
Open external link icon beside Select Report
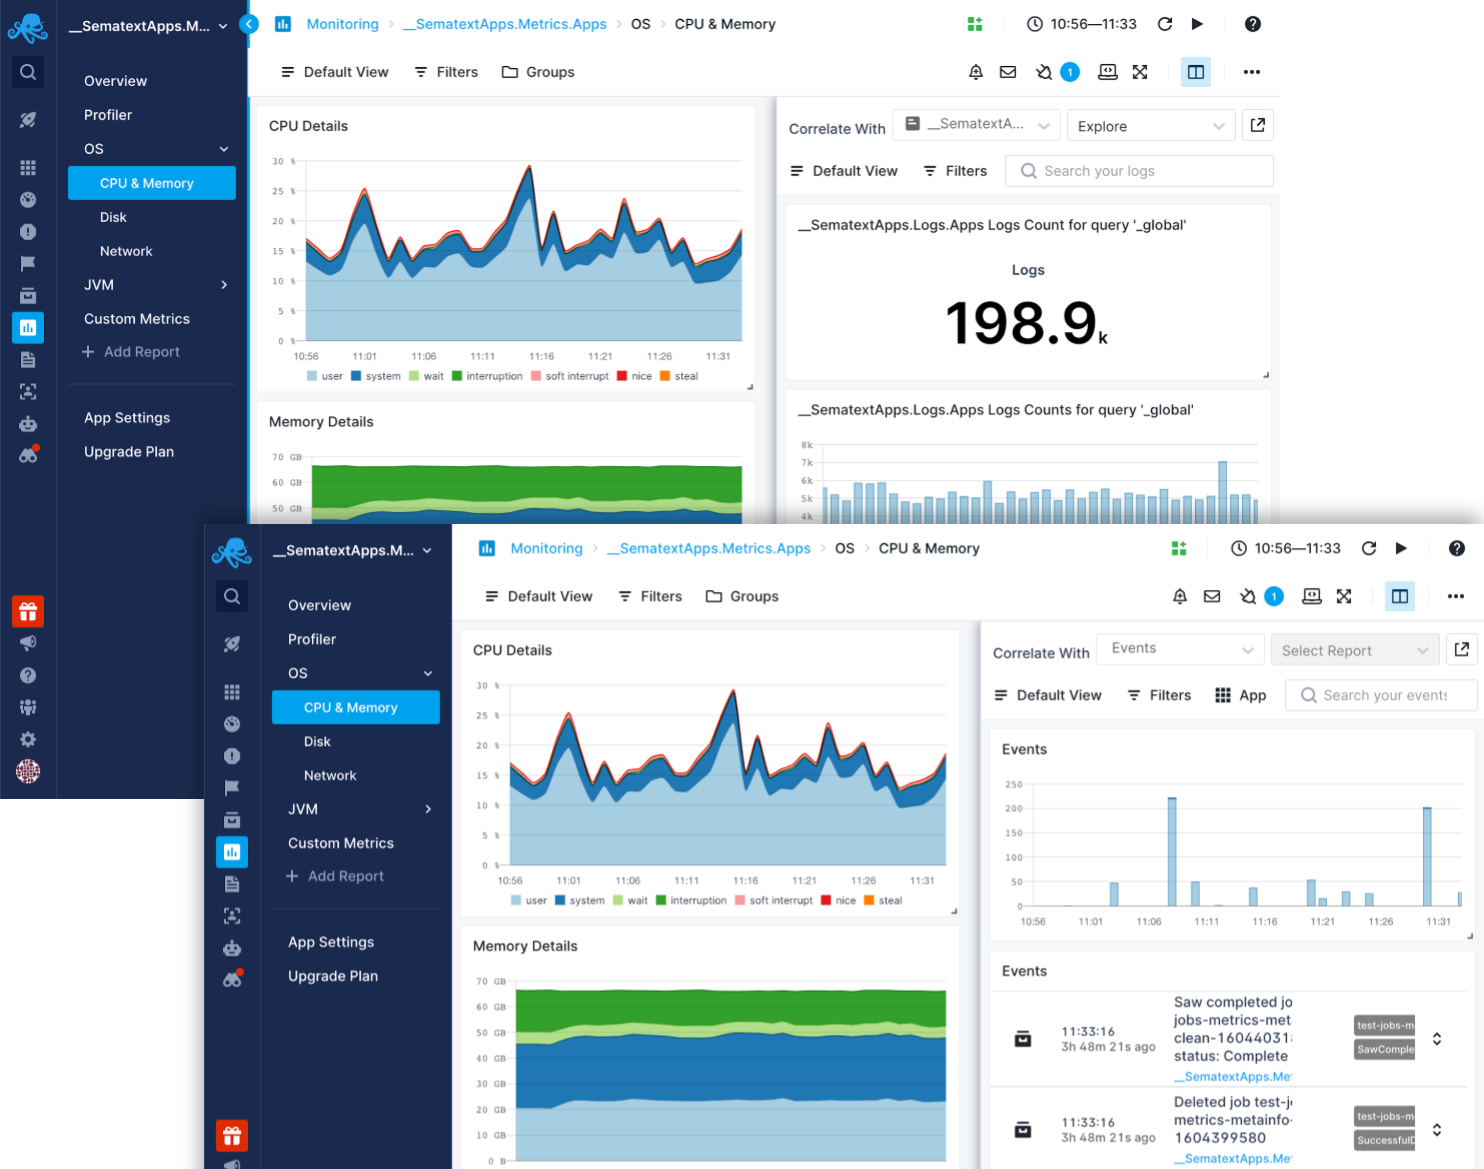pyautogui.click(x=1462, y=649)
